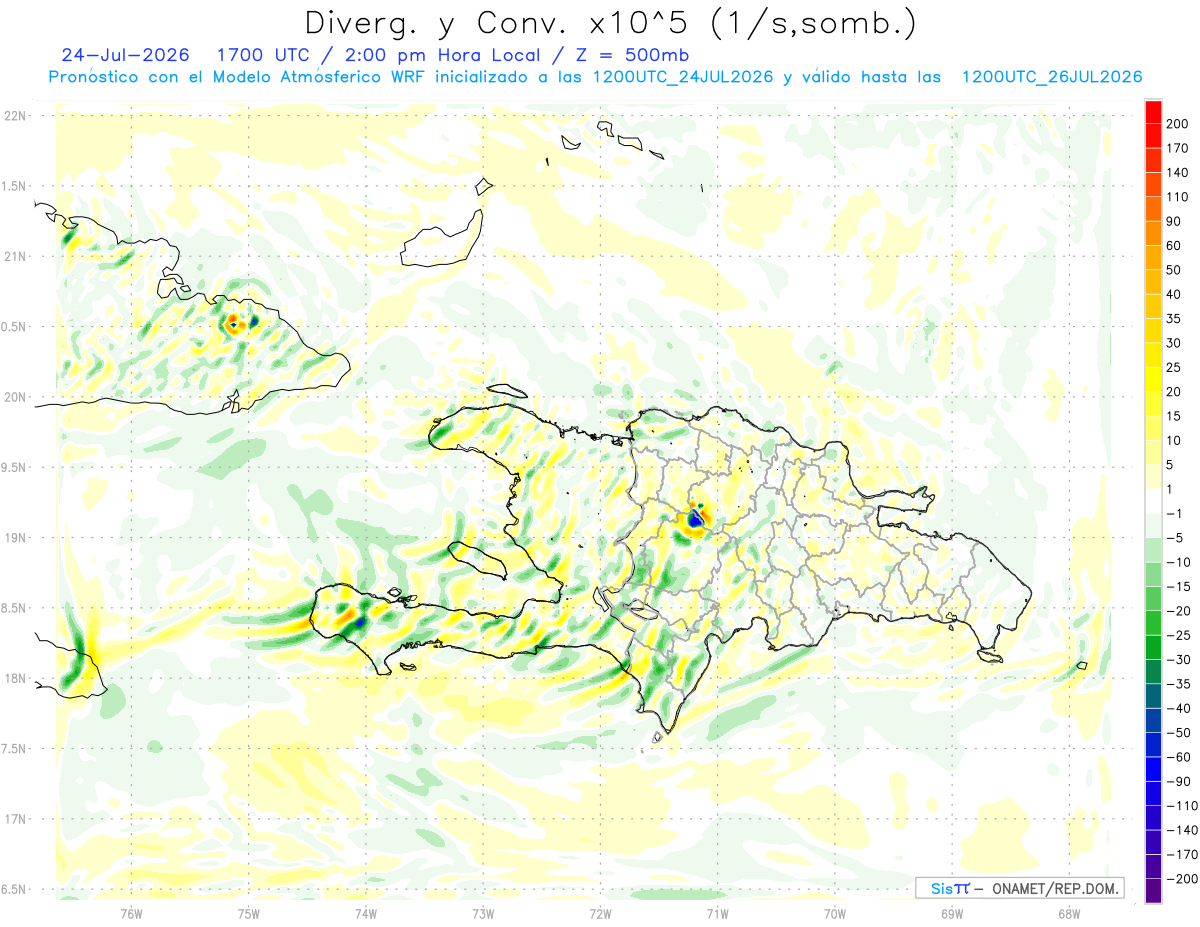Click the '70W' longitude label

pyautogui.click(x=835, y=913)
